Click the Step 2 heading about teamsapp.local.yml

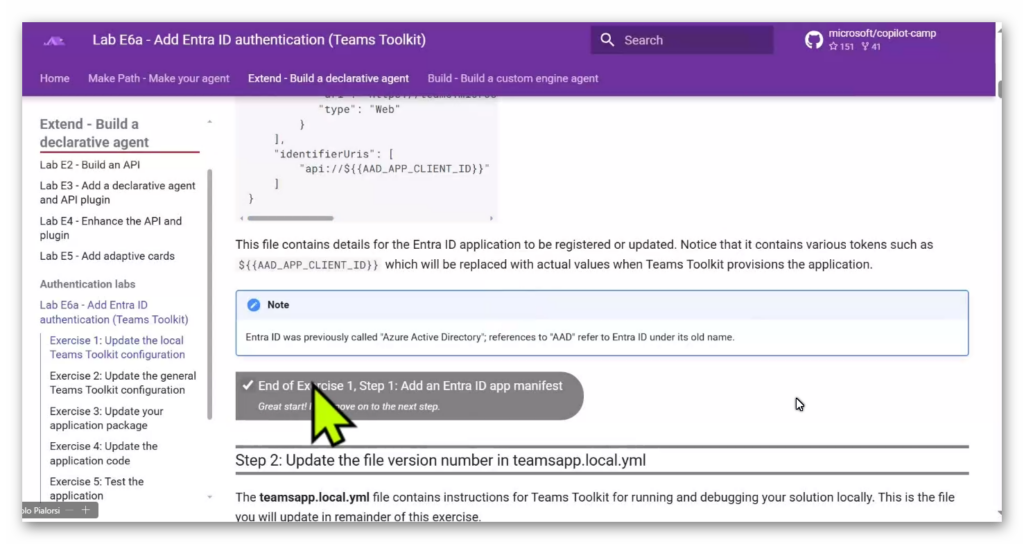pos(440,460)
